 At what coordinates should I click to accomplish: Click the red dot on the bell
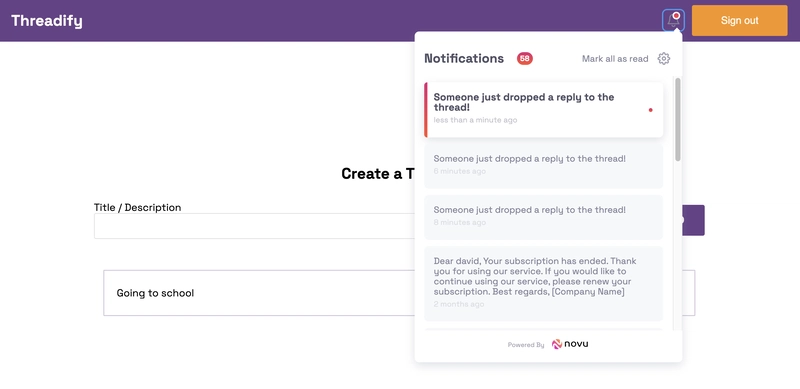(677, 16)
